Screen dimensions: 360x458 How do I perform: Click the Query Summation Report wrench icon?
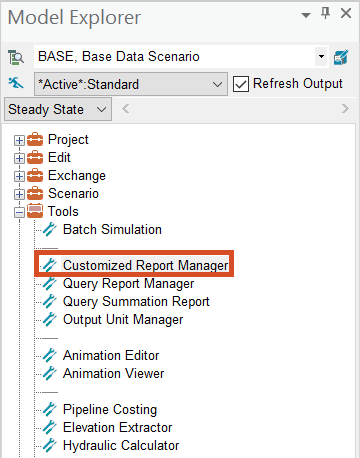[x=50, y=301]
